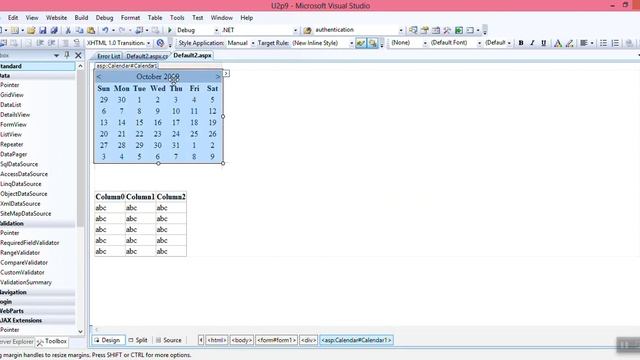Open the Window menu
Viewport: 640px width, 360px height.
222,18
